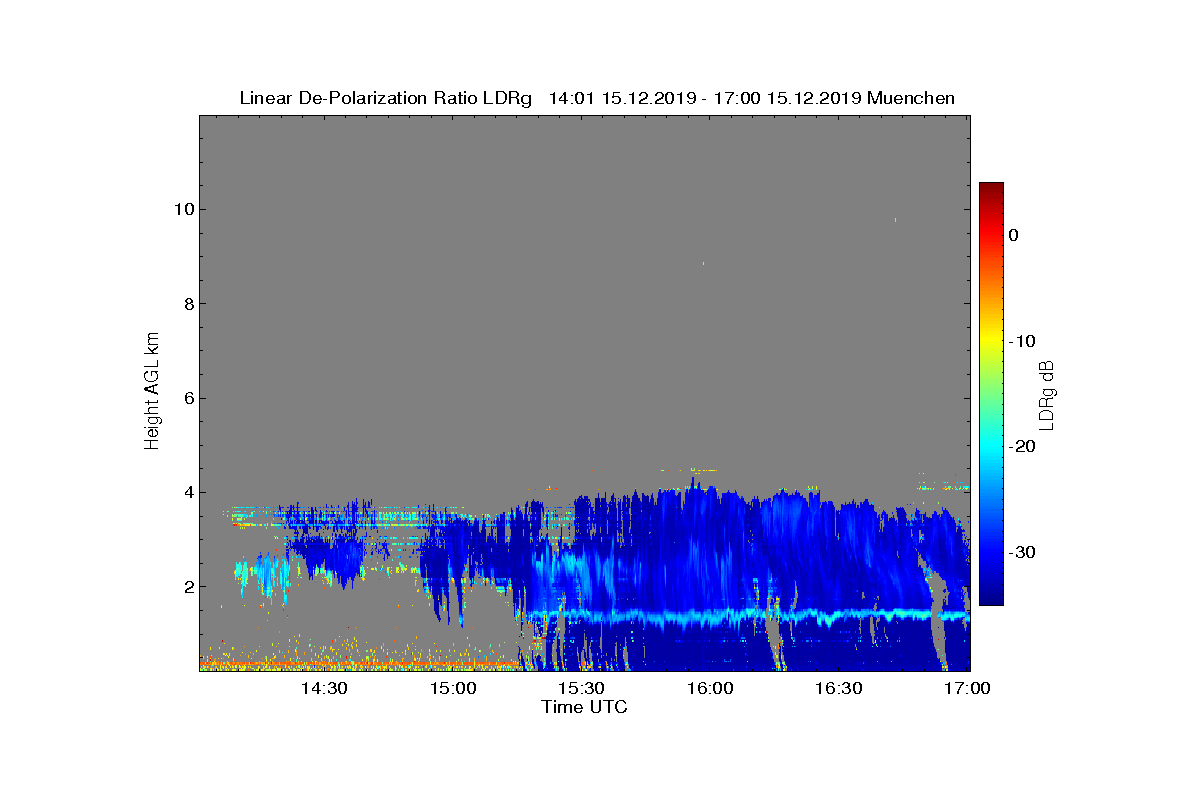
Task: Click the height tick label 8
Action: [187, 304]
